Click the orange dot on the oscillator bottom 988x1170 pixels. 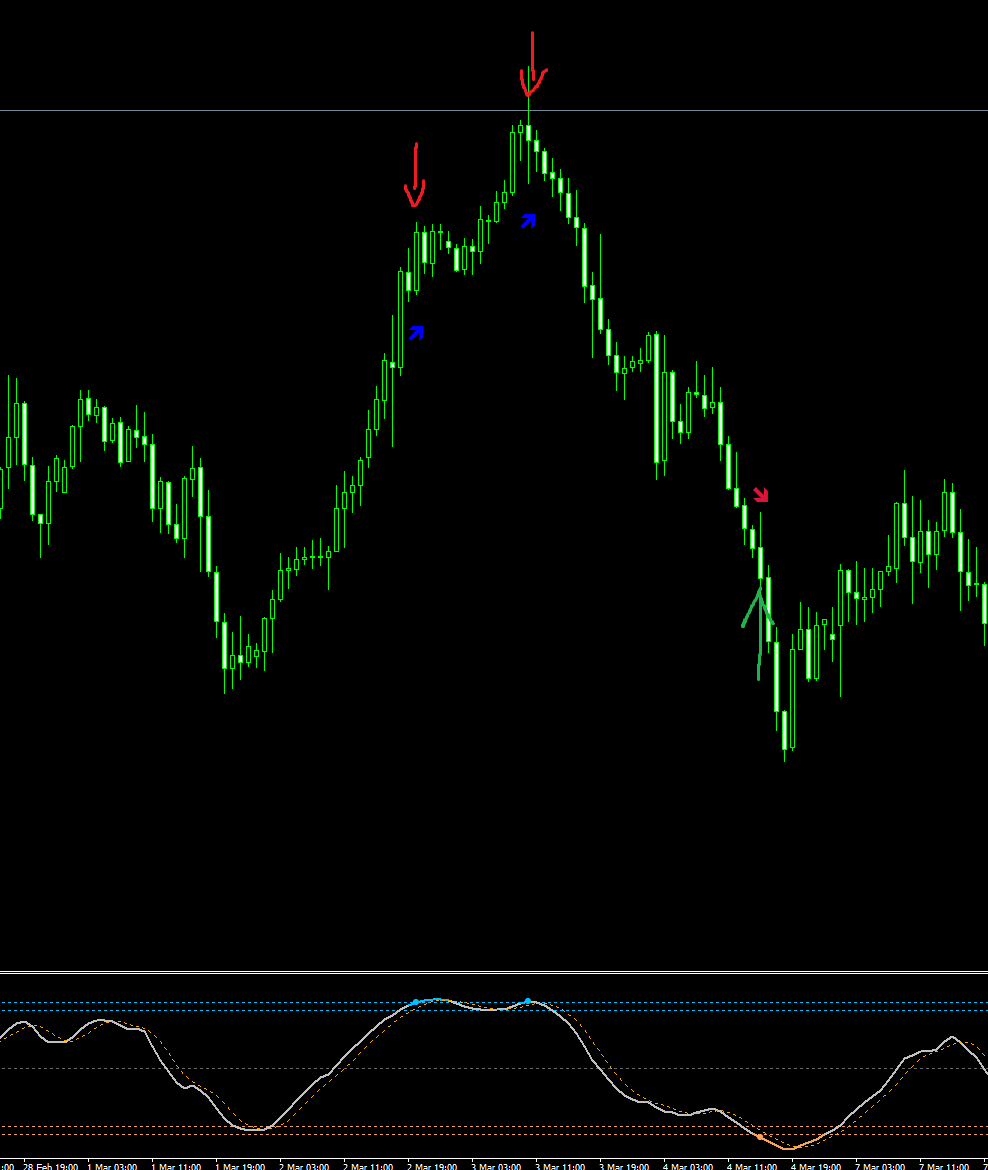point(760,1137)
